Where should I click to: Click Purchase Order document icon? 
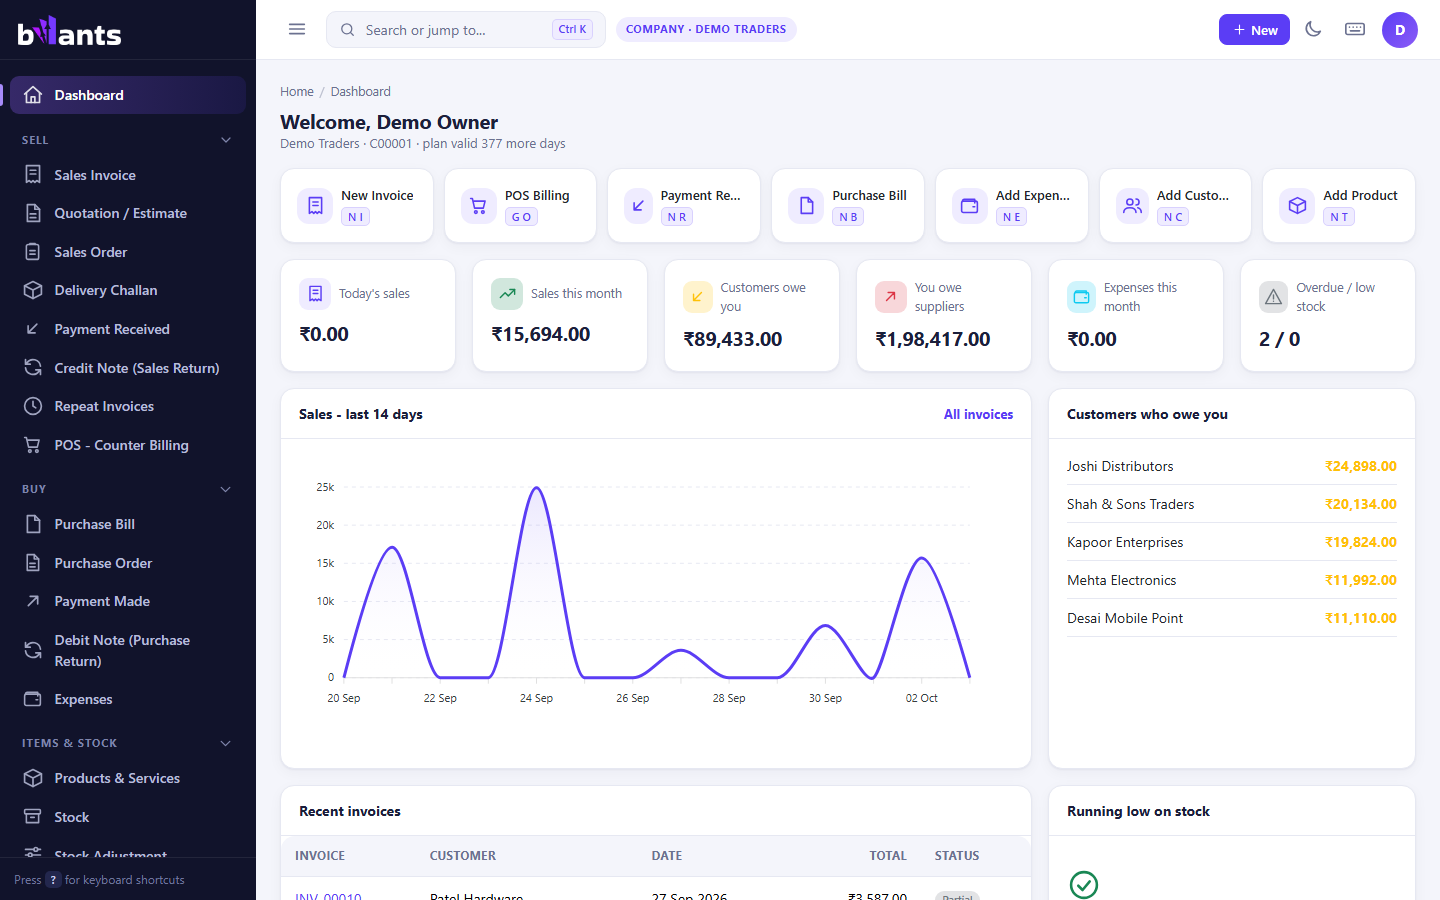[33, 563]
